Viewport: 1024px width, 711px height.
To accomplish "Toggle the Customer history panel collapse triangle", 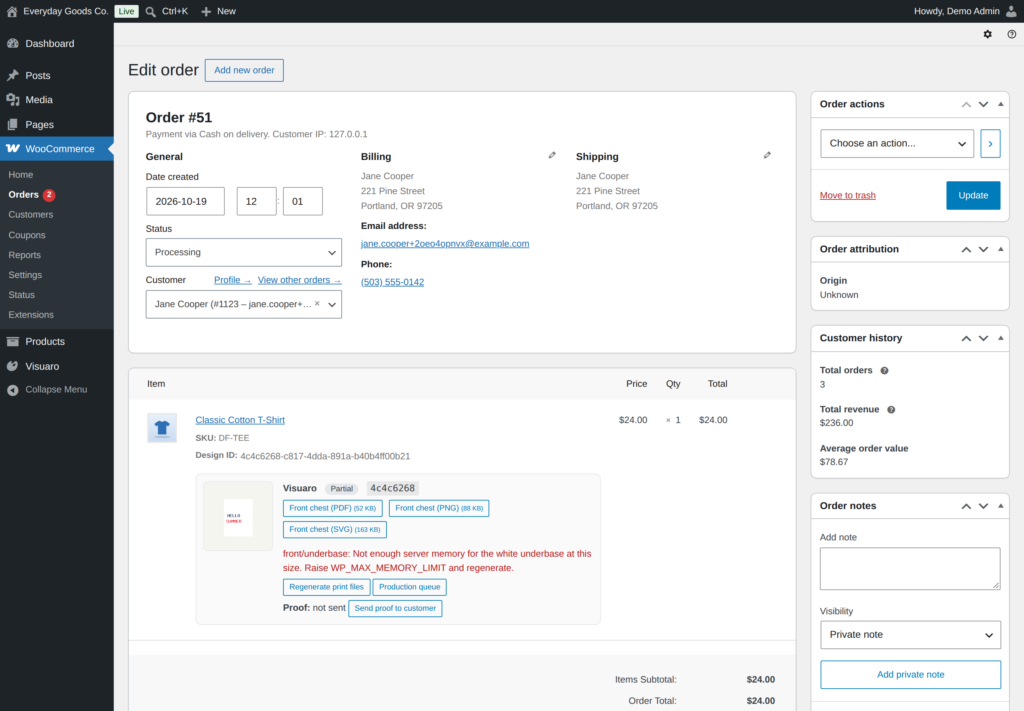I will [1000, 338].
